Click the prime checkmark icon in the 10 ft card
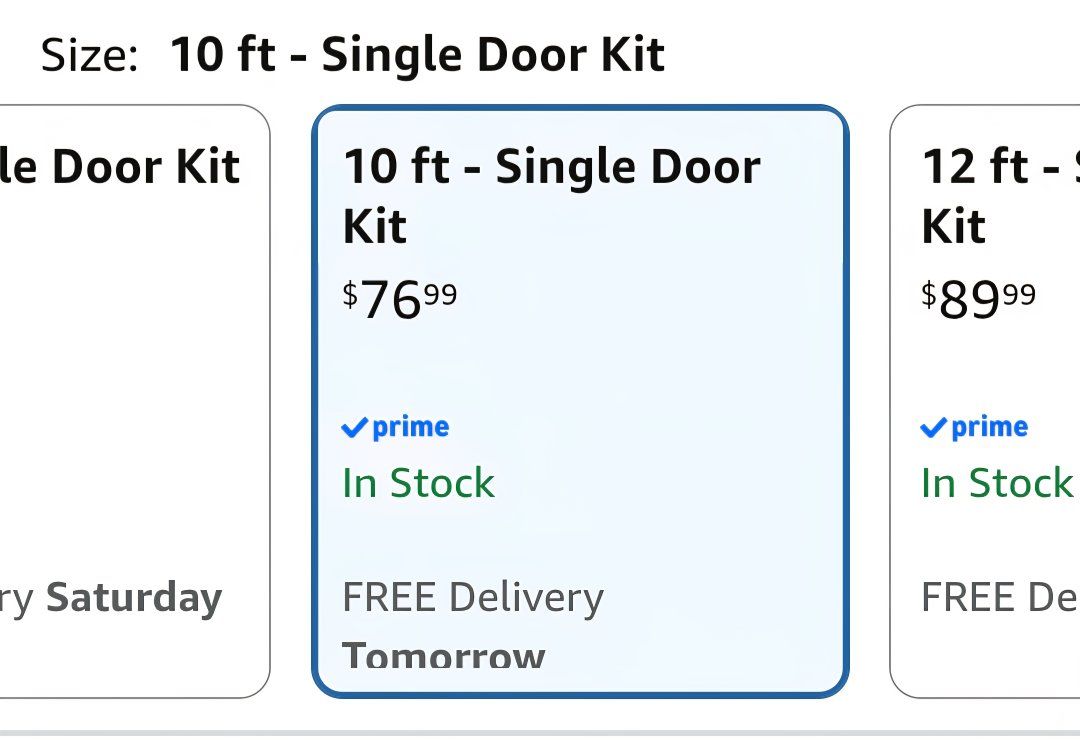 (355, 428)
